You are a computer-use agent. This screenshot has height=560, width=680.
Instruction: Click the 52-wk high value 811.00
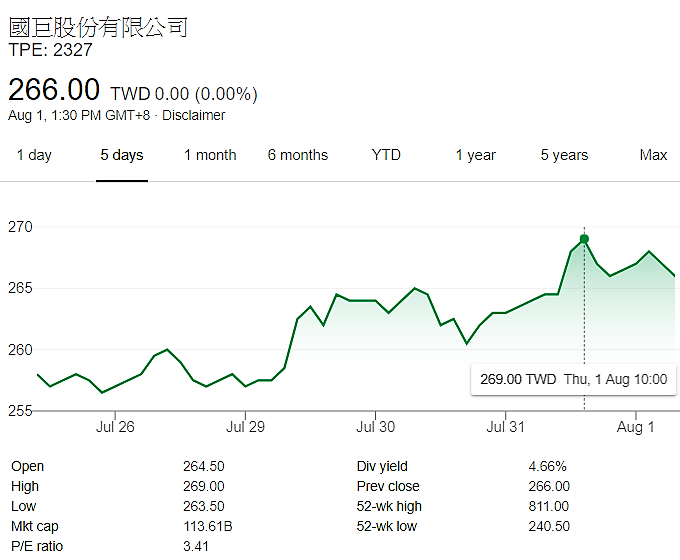pyautogui.click(x=549, y=506)
